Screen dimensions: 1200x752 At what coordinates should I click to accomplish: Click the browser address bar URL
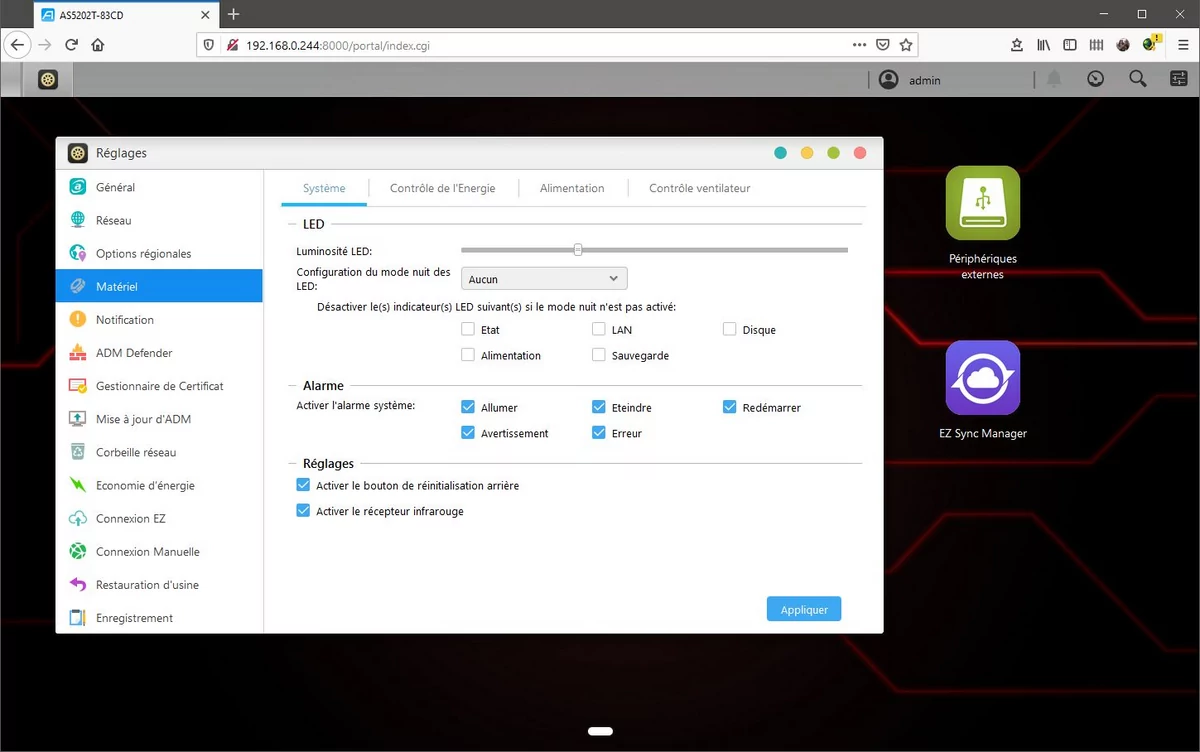pos(339,45)
